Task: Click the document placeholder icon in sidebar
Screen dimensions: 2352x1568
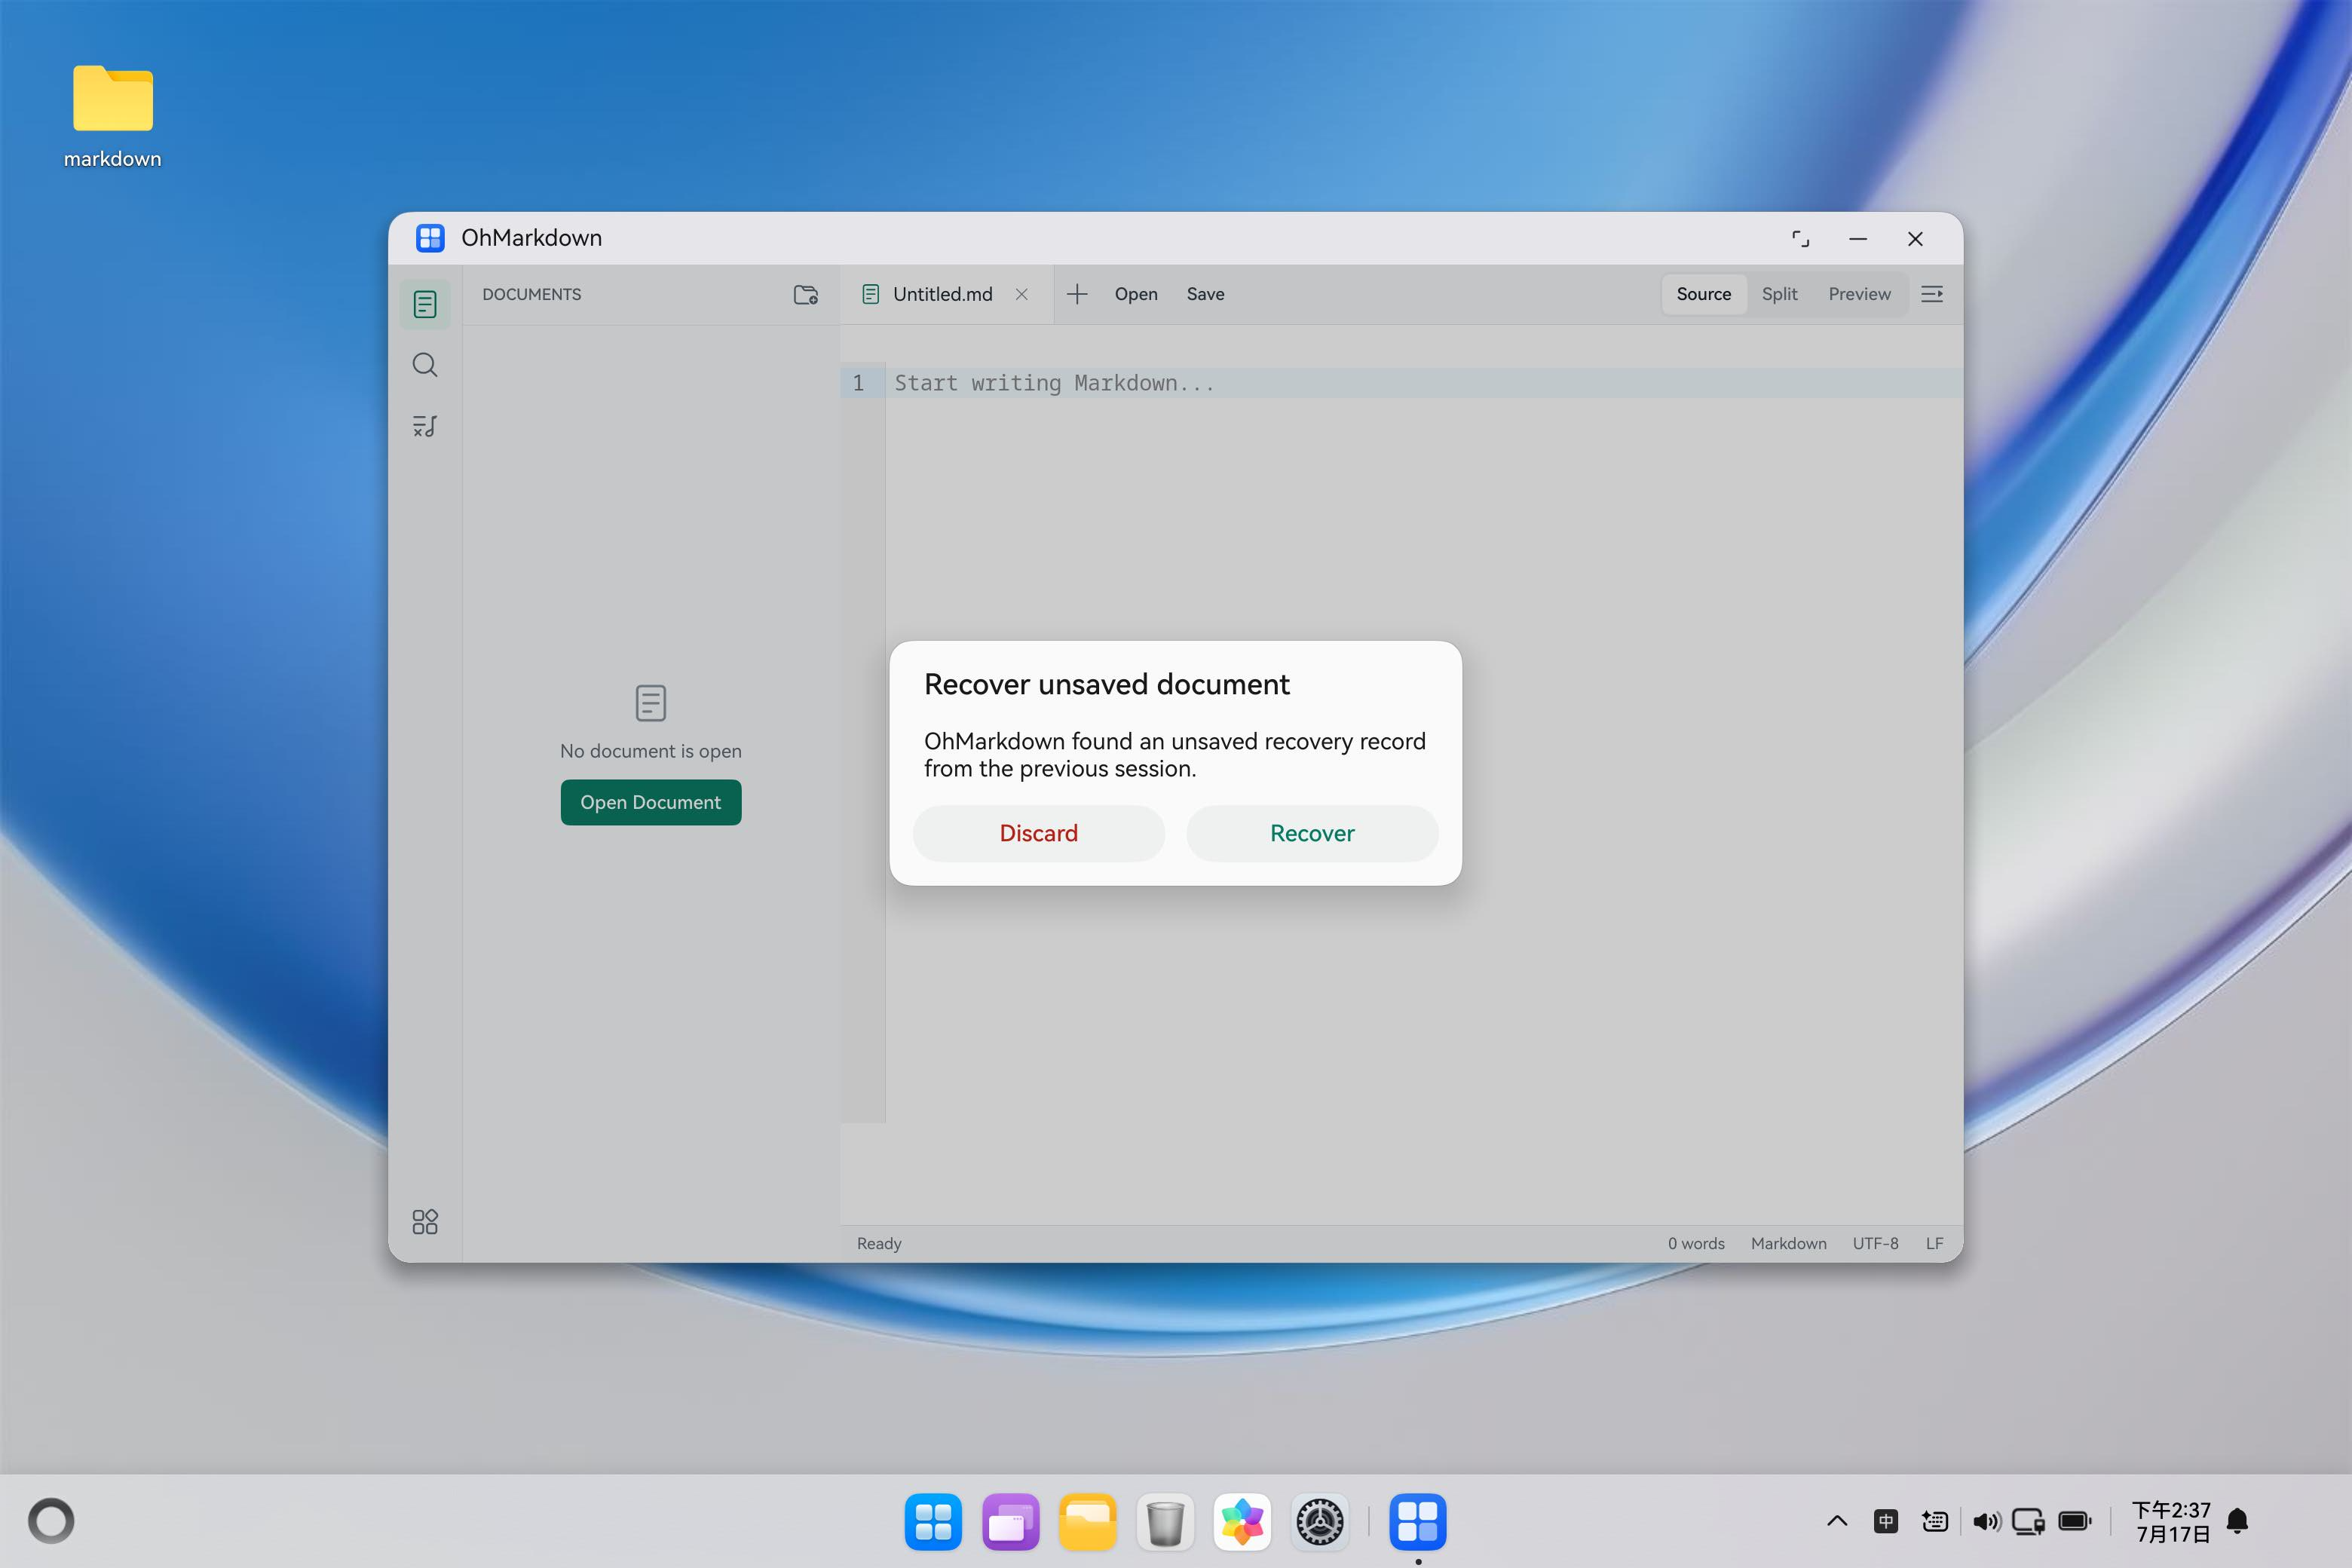Action: pos(651,703)
